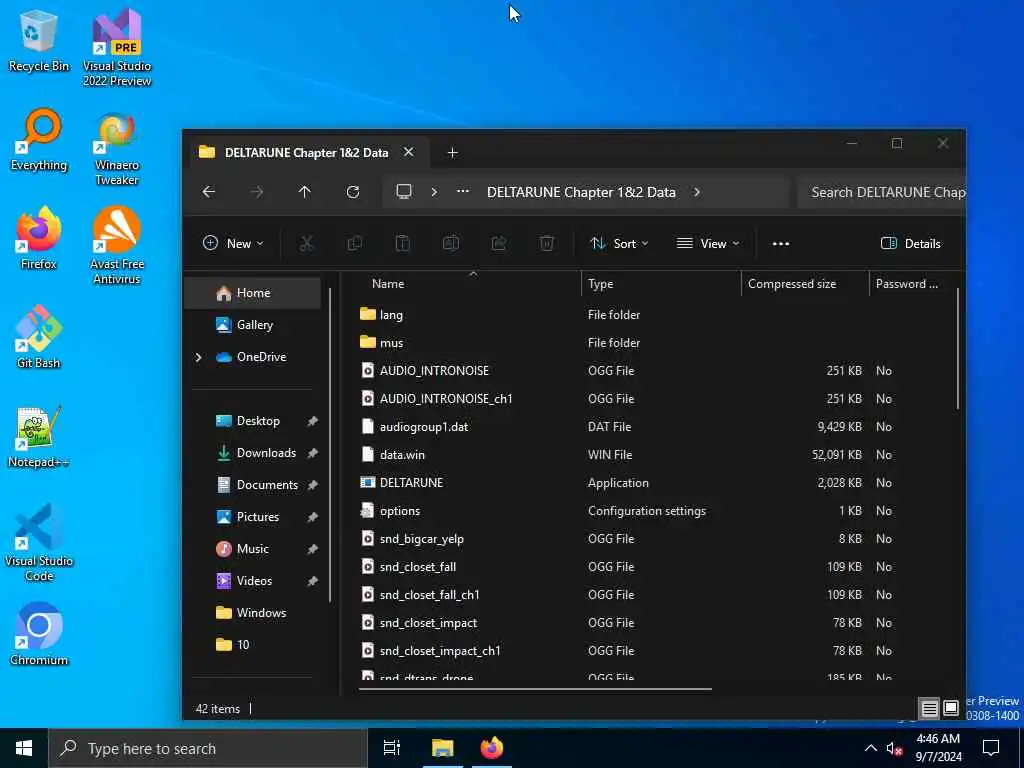Click the Delete trash icon in toolbar
Screen dimensions: 1024x768
[547, 244]
